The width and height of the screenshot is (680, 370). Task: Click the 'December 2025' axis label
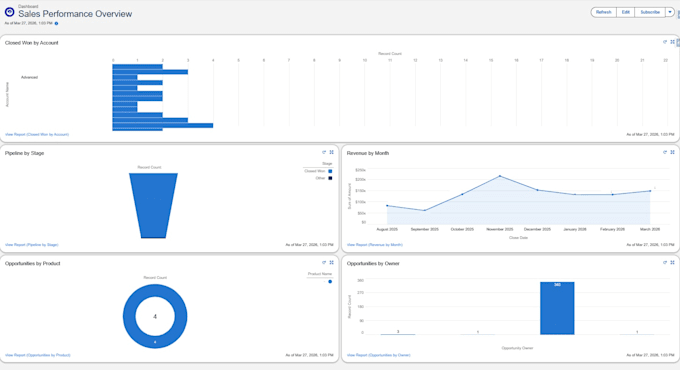(x=537, y=229)
